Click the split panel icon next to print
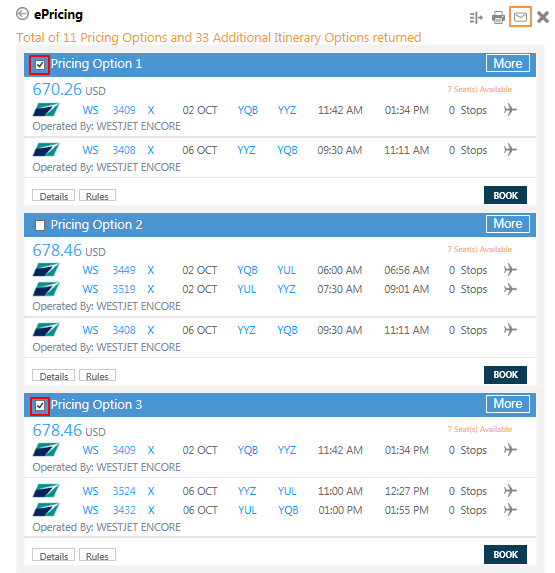555x573 pixels. 476,17
